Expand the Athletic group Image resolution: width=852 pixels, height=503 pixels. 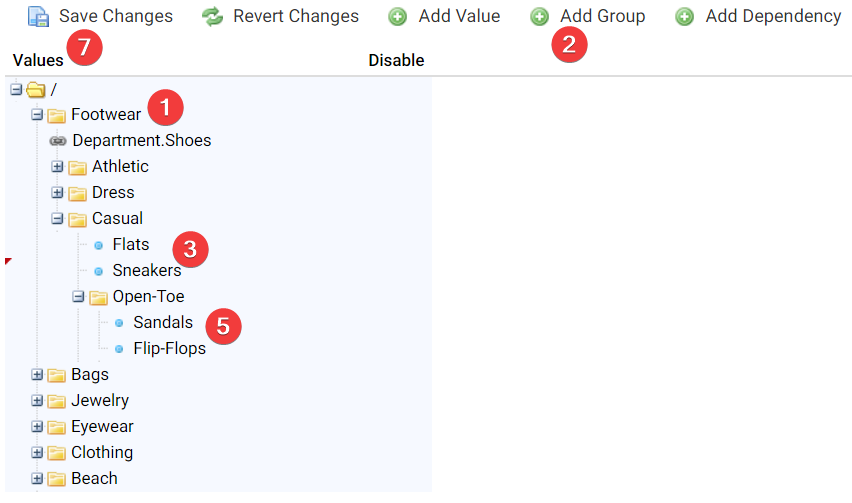(x=57, y=167)
